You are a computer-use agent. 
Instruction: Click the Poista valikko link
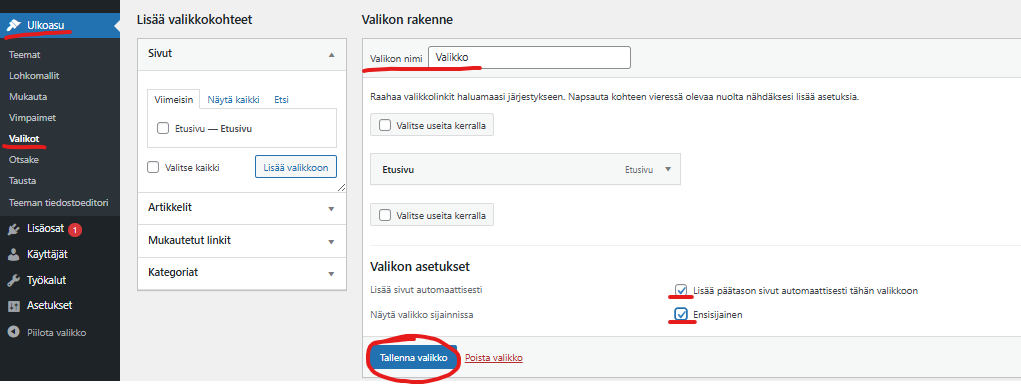point(494,358)
